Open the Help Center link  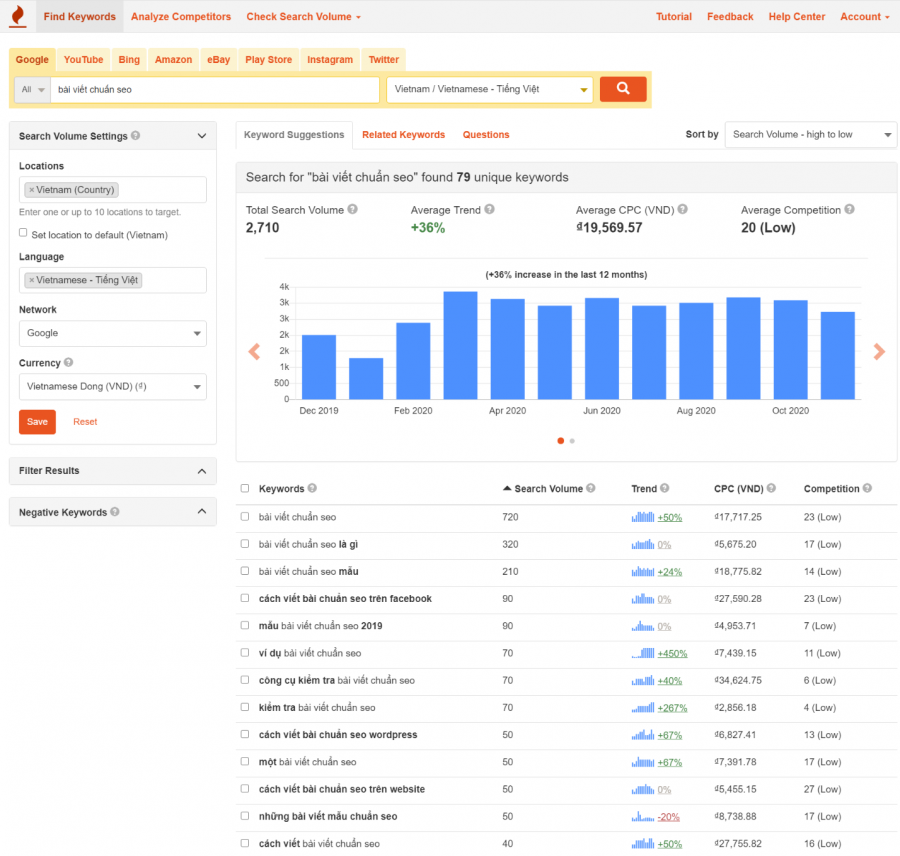coord(797,17)
